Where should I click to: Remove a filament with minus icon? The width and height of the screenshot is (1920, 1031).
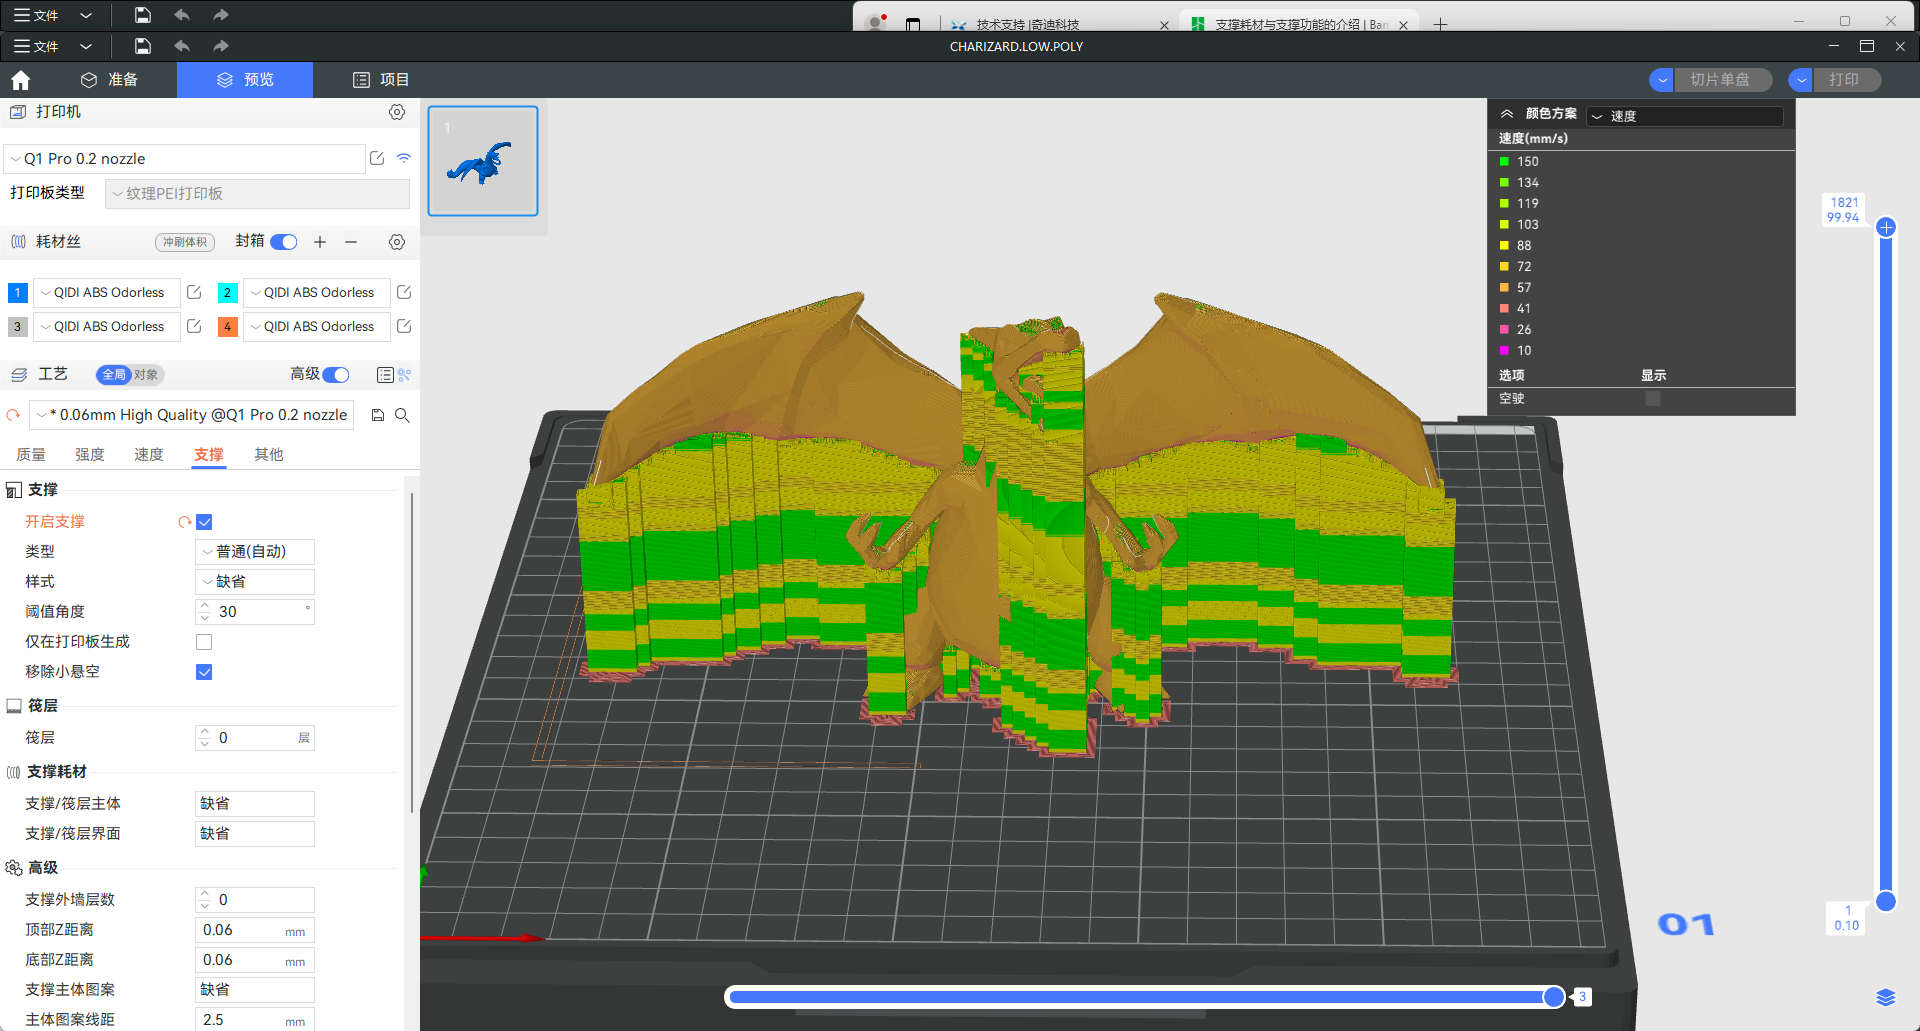351,242
